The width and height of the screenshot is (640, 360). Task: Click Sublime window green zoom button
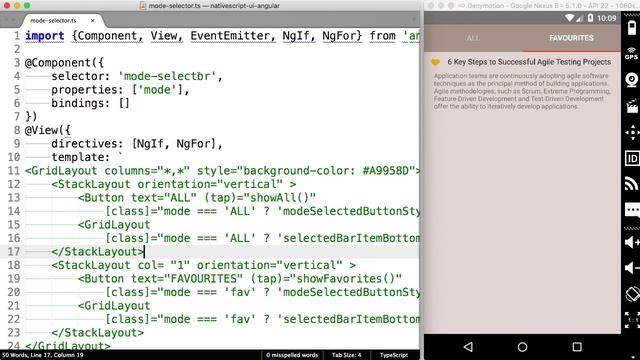tap(27, 6)
